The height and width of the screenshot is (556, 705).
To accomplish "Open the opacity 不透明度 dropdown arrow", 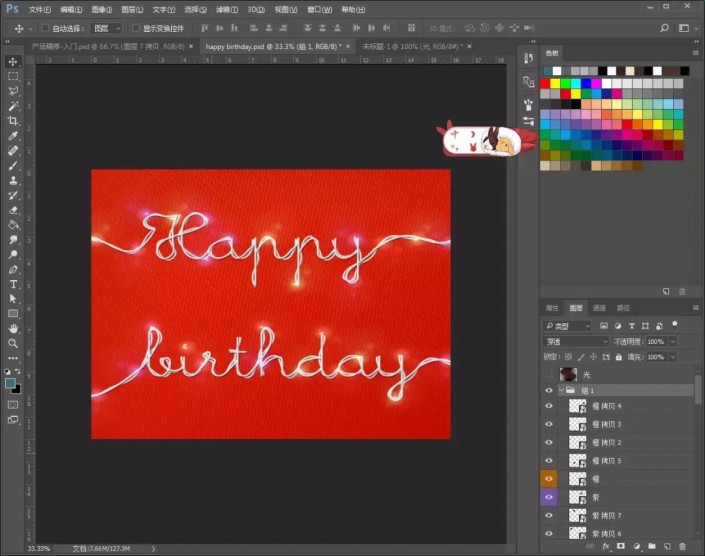I will pos(673,342).
